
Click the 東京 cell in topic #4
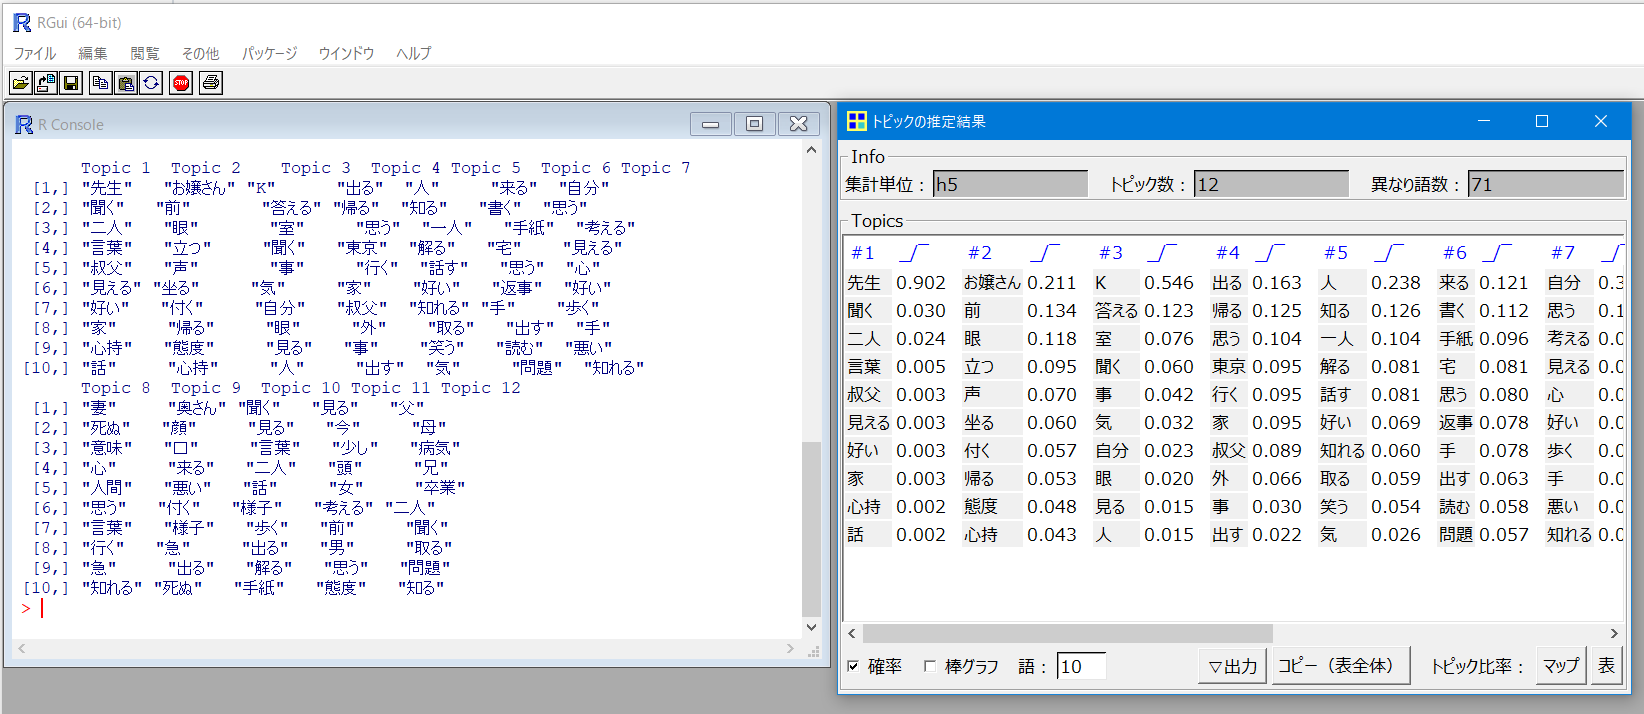1229,367
